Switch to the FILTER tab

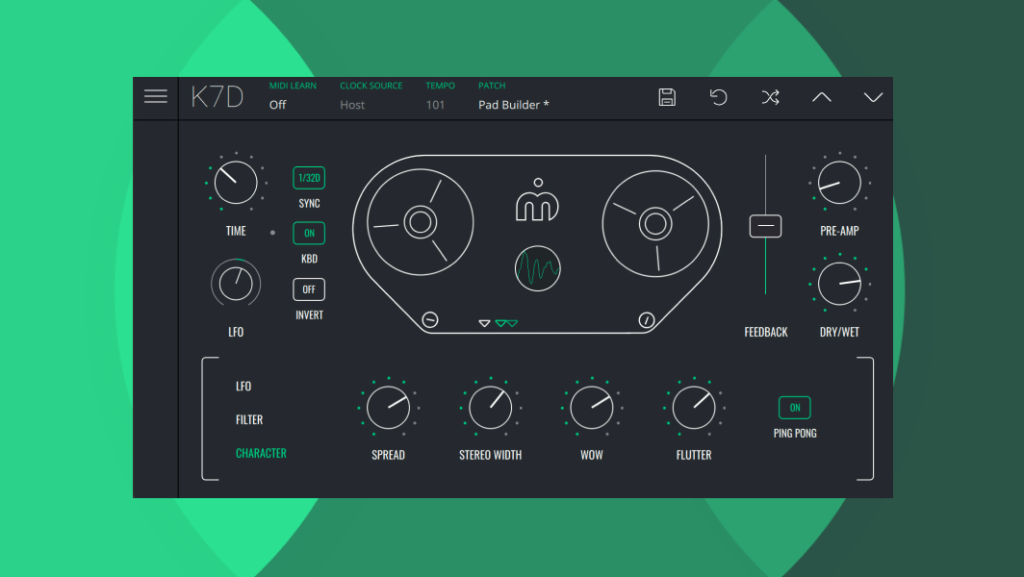(249, 420)
